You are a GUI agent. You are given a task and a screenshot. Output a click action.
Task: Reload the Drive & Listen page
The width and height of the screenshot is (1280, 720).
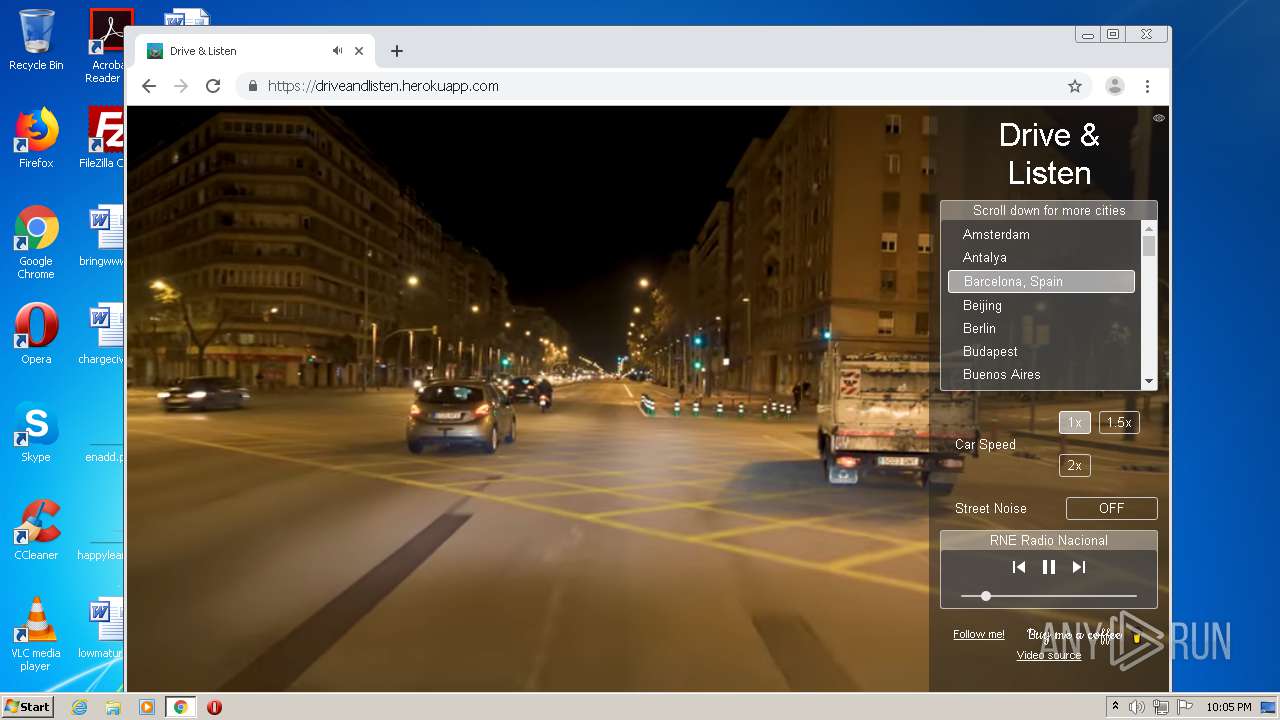point(213,86)
